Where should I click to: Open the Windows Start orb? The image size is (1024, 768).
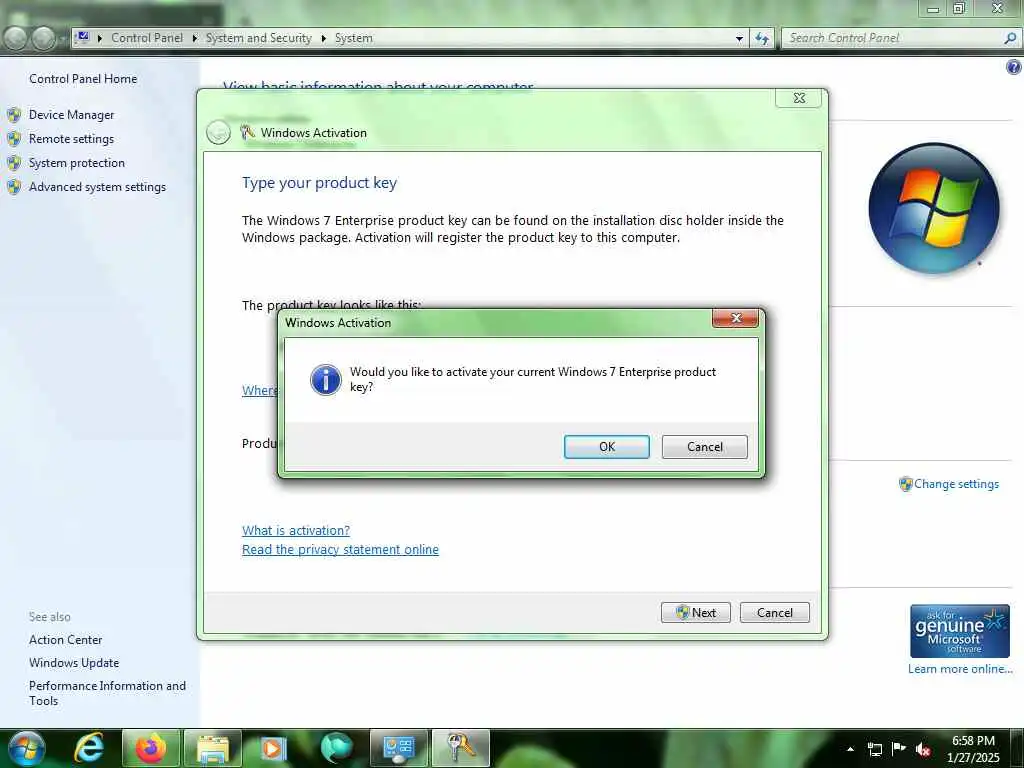27,748
